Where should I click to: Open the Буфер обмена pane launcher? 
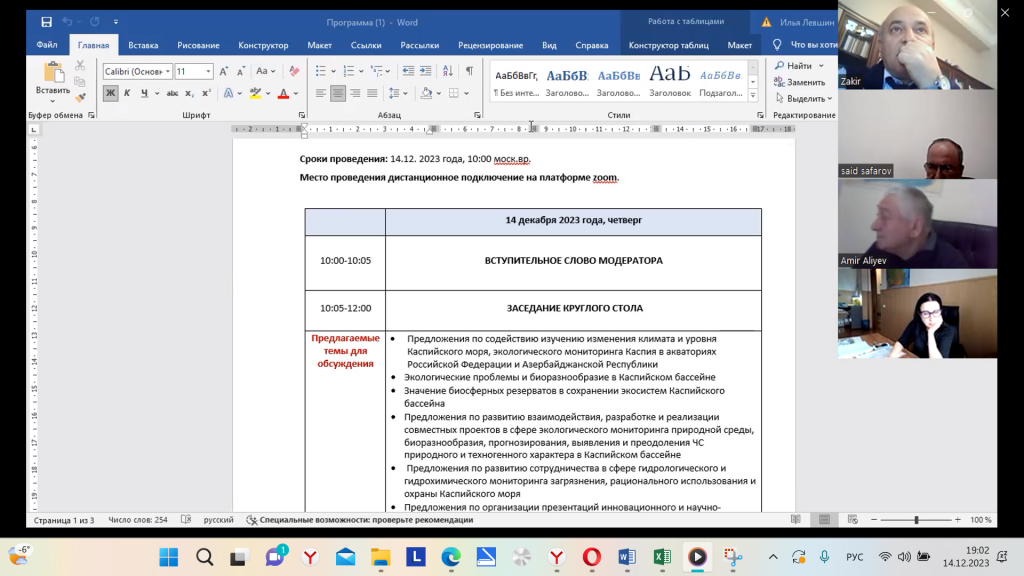tap(91, 115)
